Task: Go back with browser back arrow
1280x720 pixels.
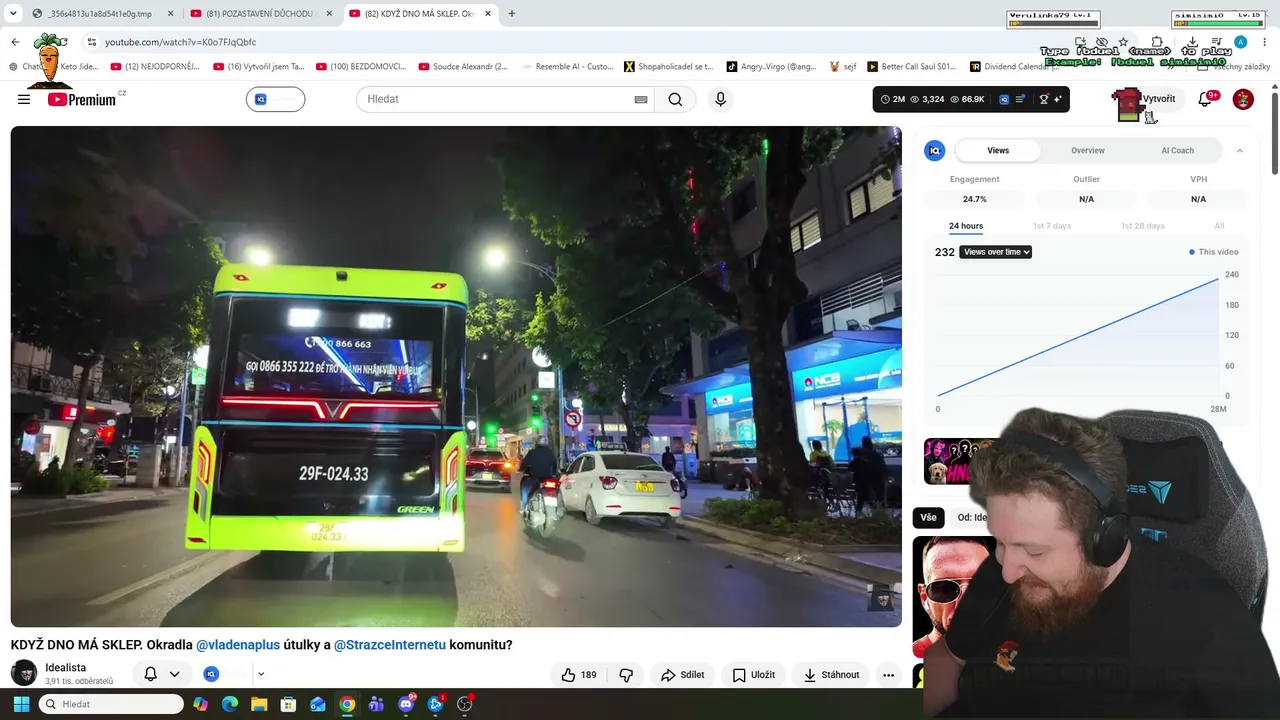Action: click(15, 42)
